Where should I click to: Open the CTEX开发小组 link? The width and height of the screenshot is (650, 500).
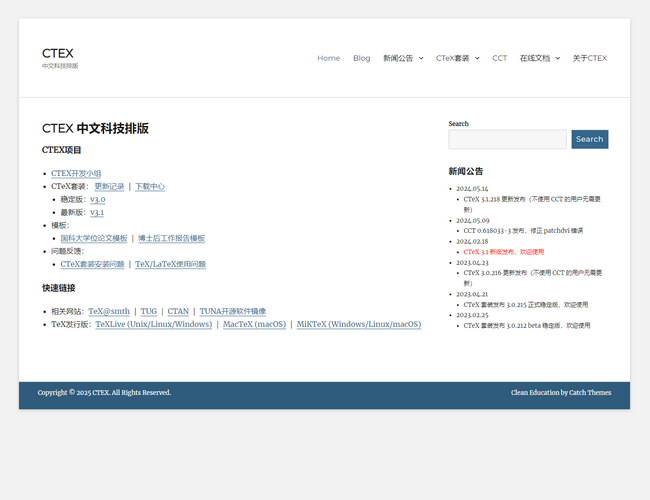pos(76,173)
